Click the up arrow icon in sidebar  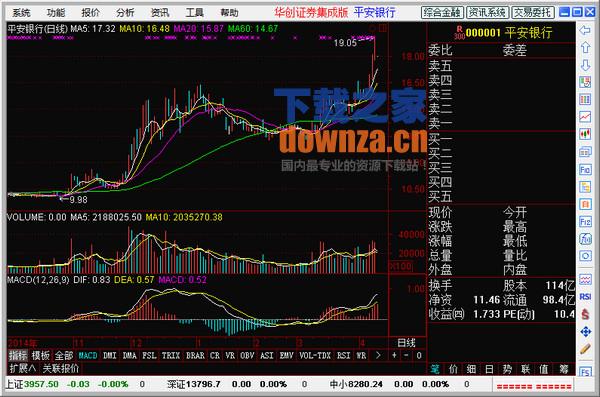pyautogui.click(x=585, y=48)
